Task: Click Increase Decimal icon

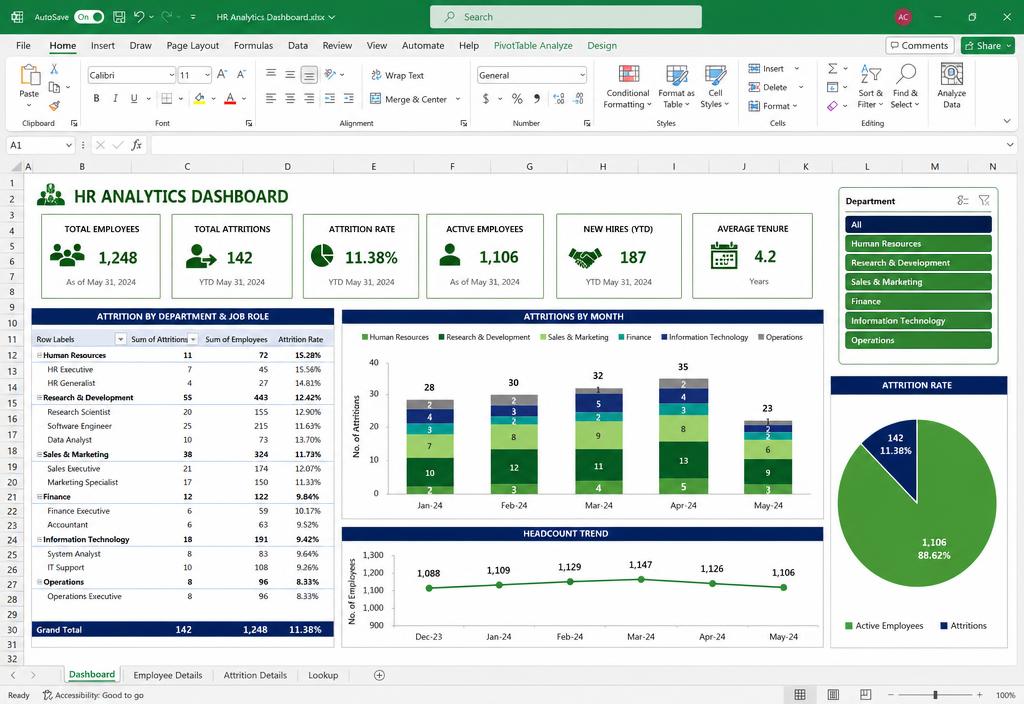Action: 558,99
